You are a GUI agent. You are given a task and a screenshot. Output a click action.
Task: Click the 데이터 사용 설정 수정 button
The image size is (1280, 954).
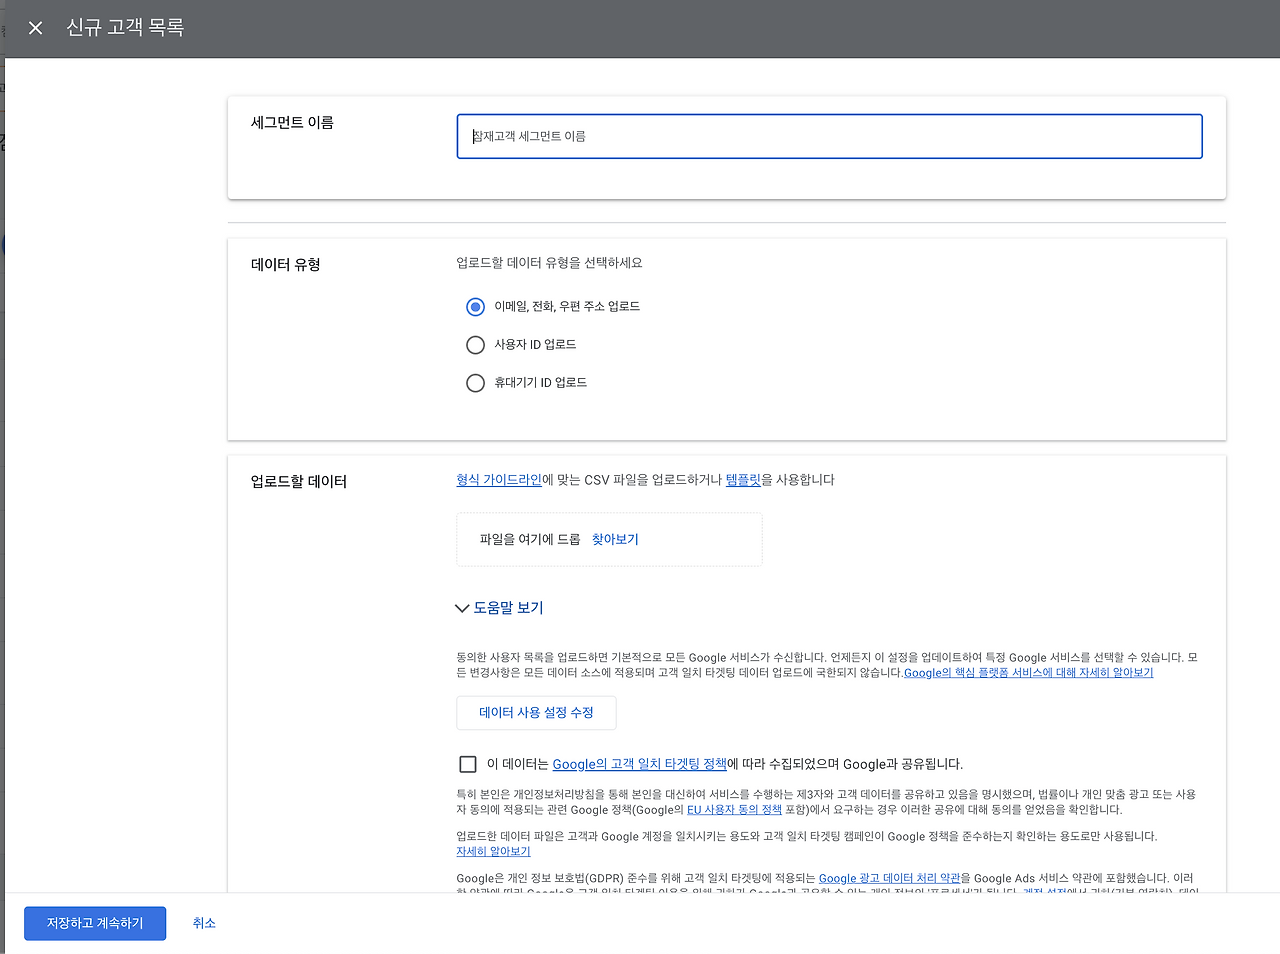tap(536, 712)
